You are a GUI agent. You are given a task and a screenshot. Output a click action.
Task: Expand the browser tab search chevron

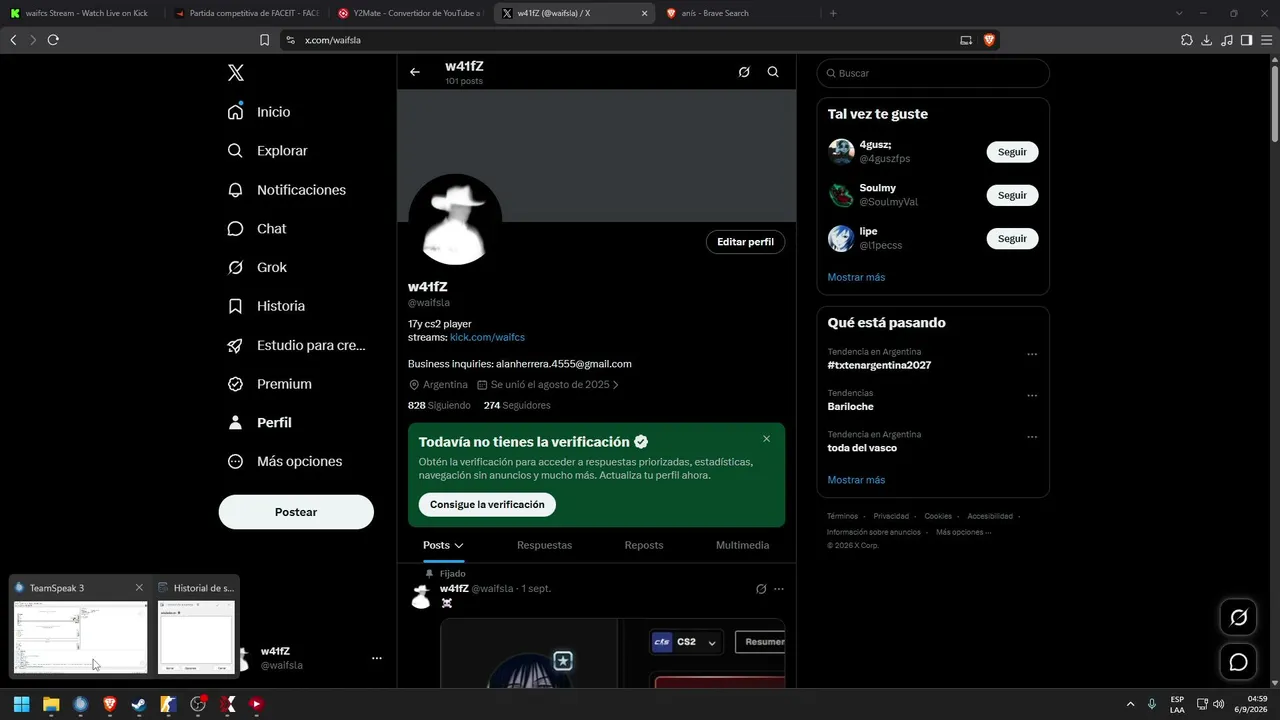pos(1179,13)
